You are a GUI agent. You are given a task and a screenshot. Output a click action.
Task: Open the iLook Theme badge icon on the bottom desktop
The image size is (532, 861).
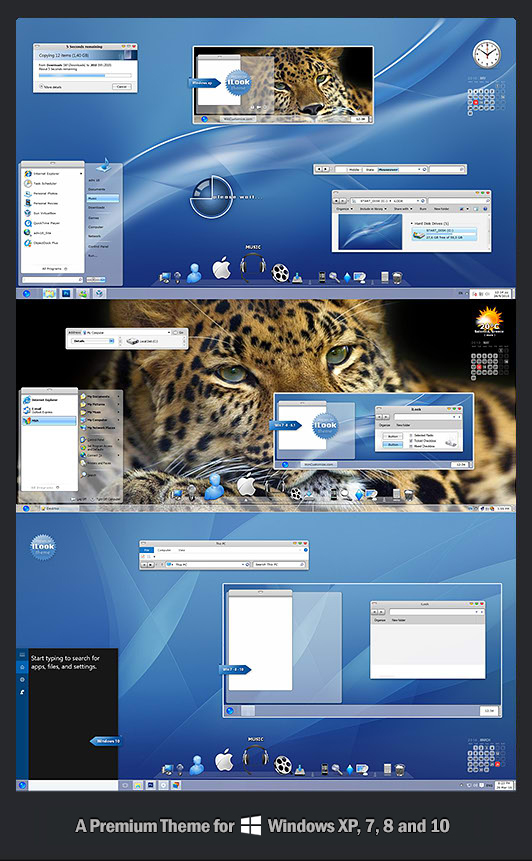click(43, 547)
